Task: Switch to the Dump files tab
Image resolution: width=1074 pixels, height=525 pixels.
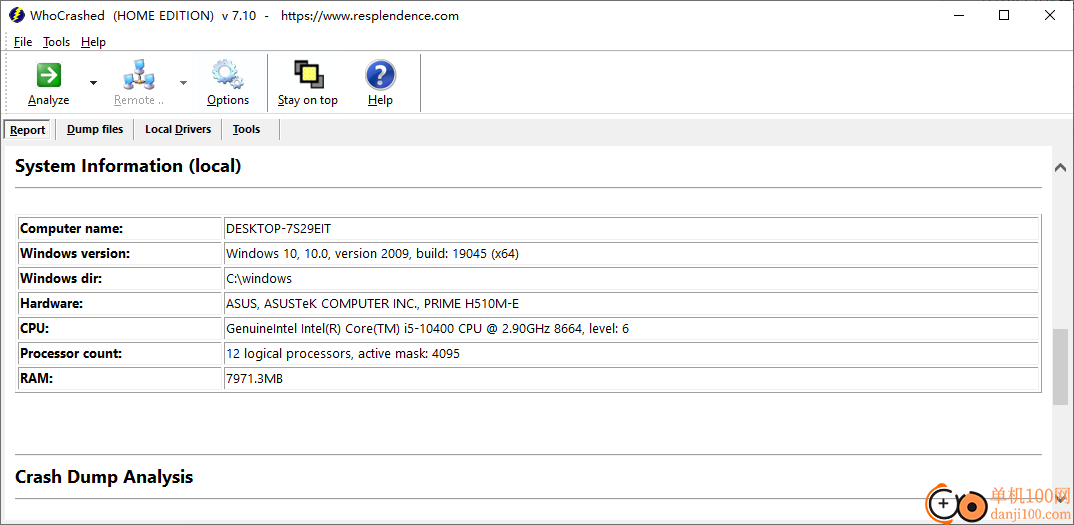Action: point(95,129)
